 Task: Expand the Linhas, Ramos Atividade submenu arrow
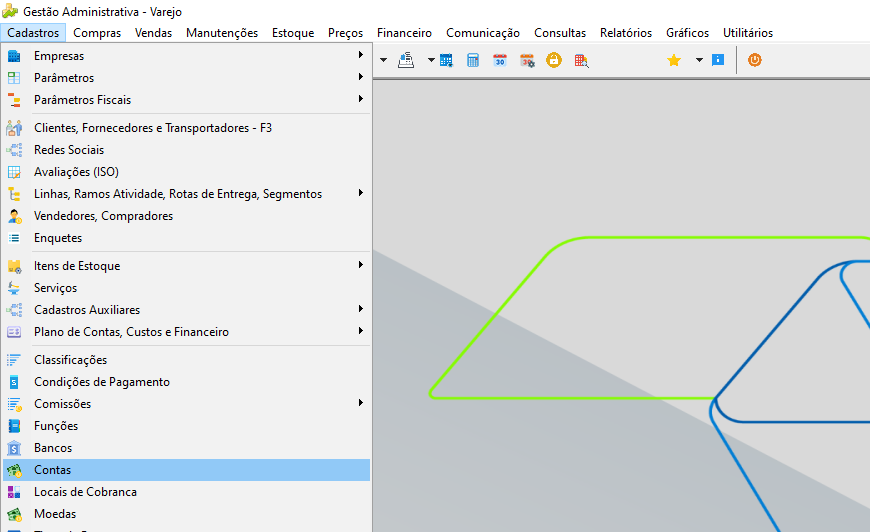click(361, 192)
